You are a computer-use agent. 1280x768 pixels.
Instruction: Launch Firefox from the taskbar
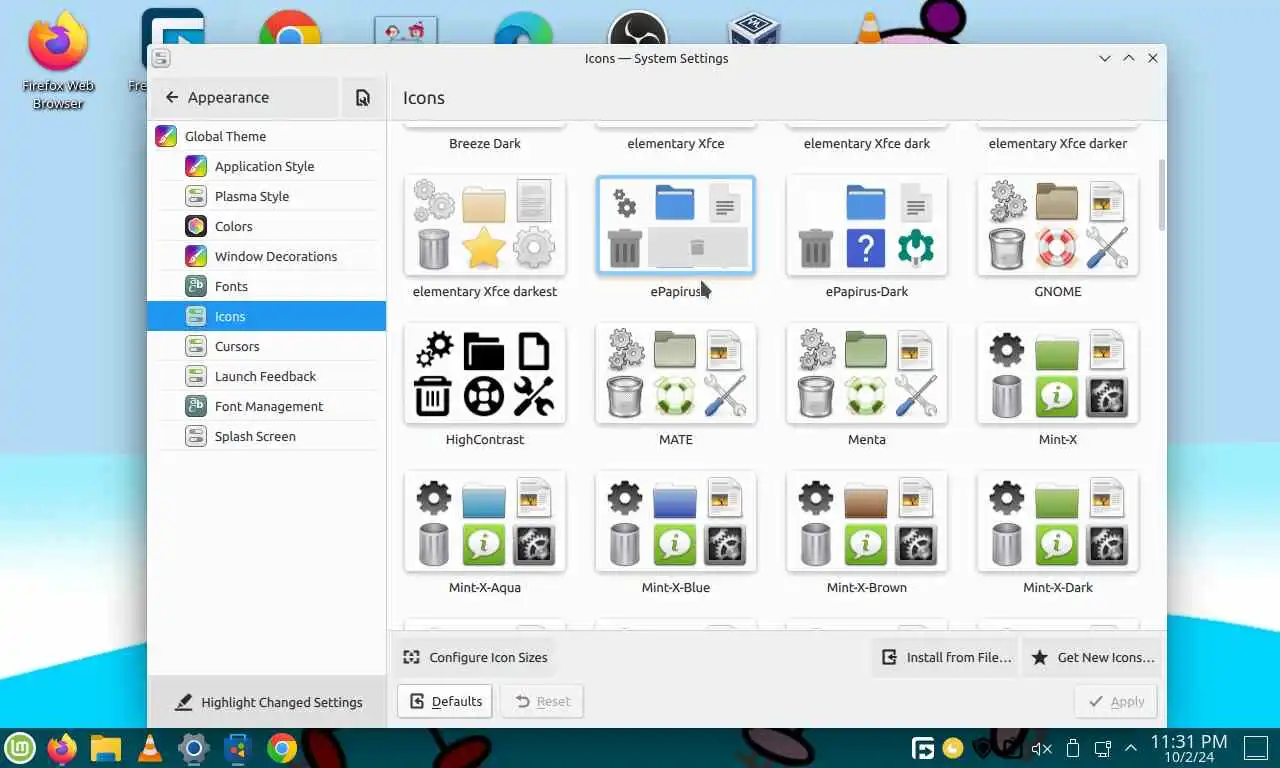63,747
